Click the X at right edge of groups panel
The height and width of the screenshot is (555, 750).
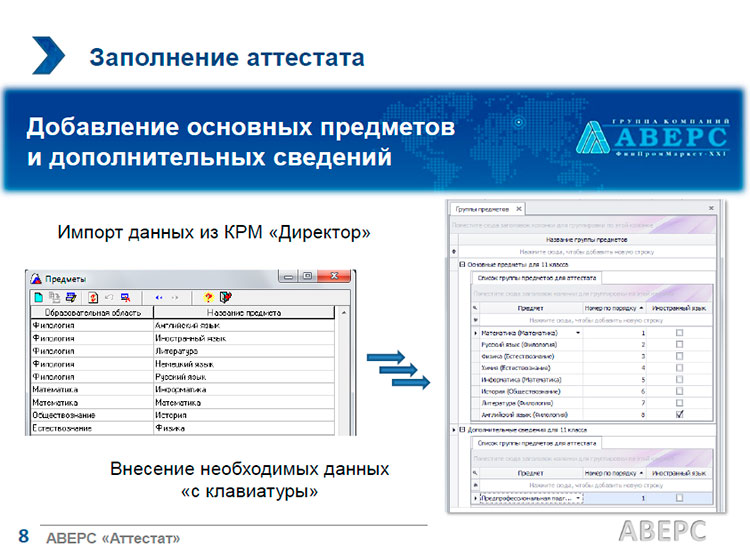(x=711, y=208)
